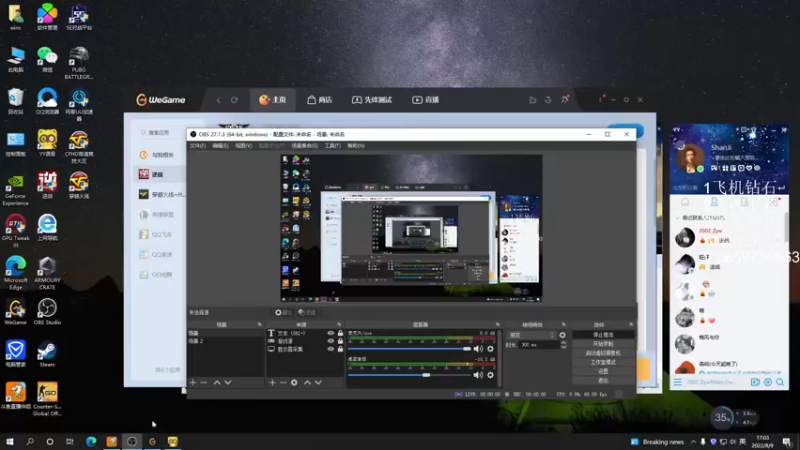This screenshot has width=800, height=450.
Task: Switch to WeGame Store tab
Action: [319, 100]
